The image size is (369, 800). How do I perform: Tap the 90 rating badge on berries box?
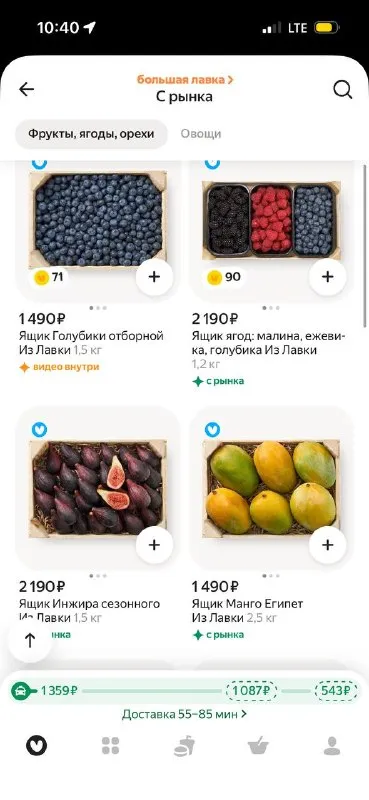click(224, 277)
